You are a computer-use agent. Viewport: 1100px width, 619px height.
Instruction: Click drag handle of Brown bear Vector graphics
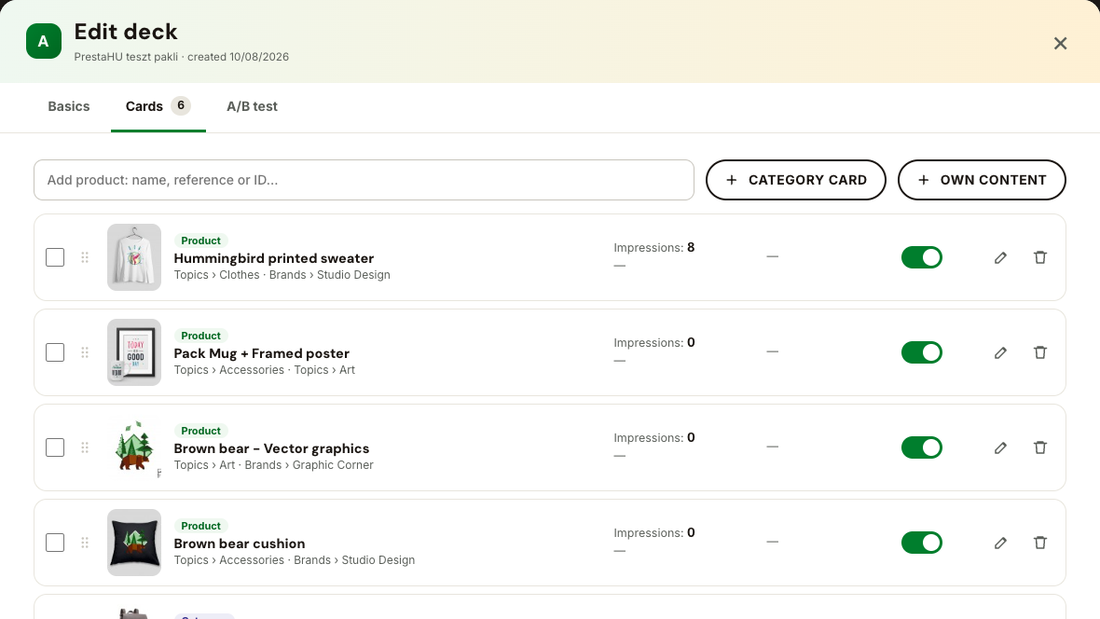(x=85, y=448)
